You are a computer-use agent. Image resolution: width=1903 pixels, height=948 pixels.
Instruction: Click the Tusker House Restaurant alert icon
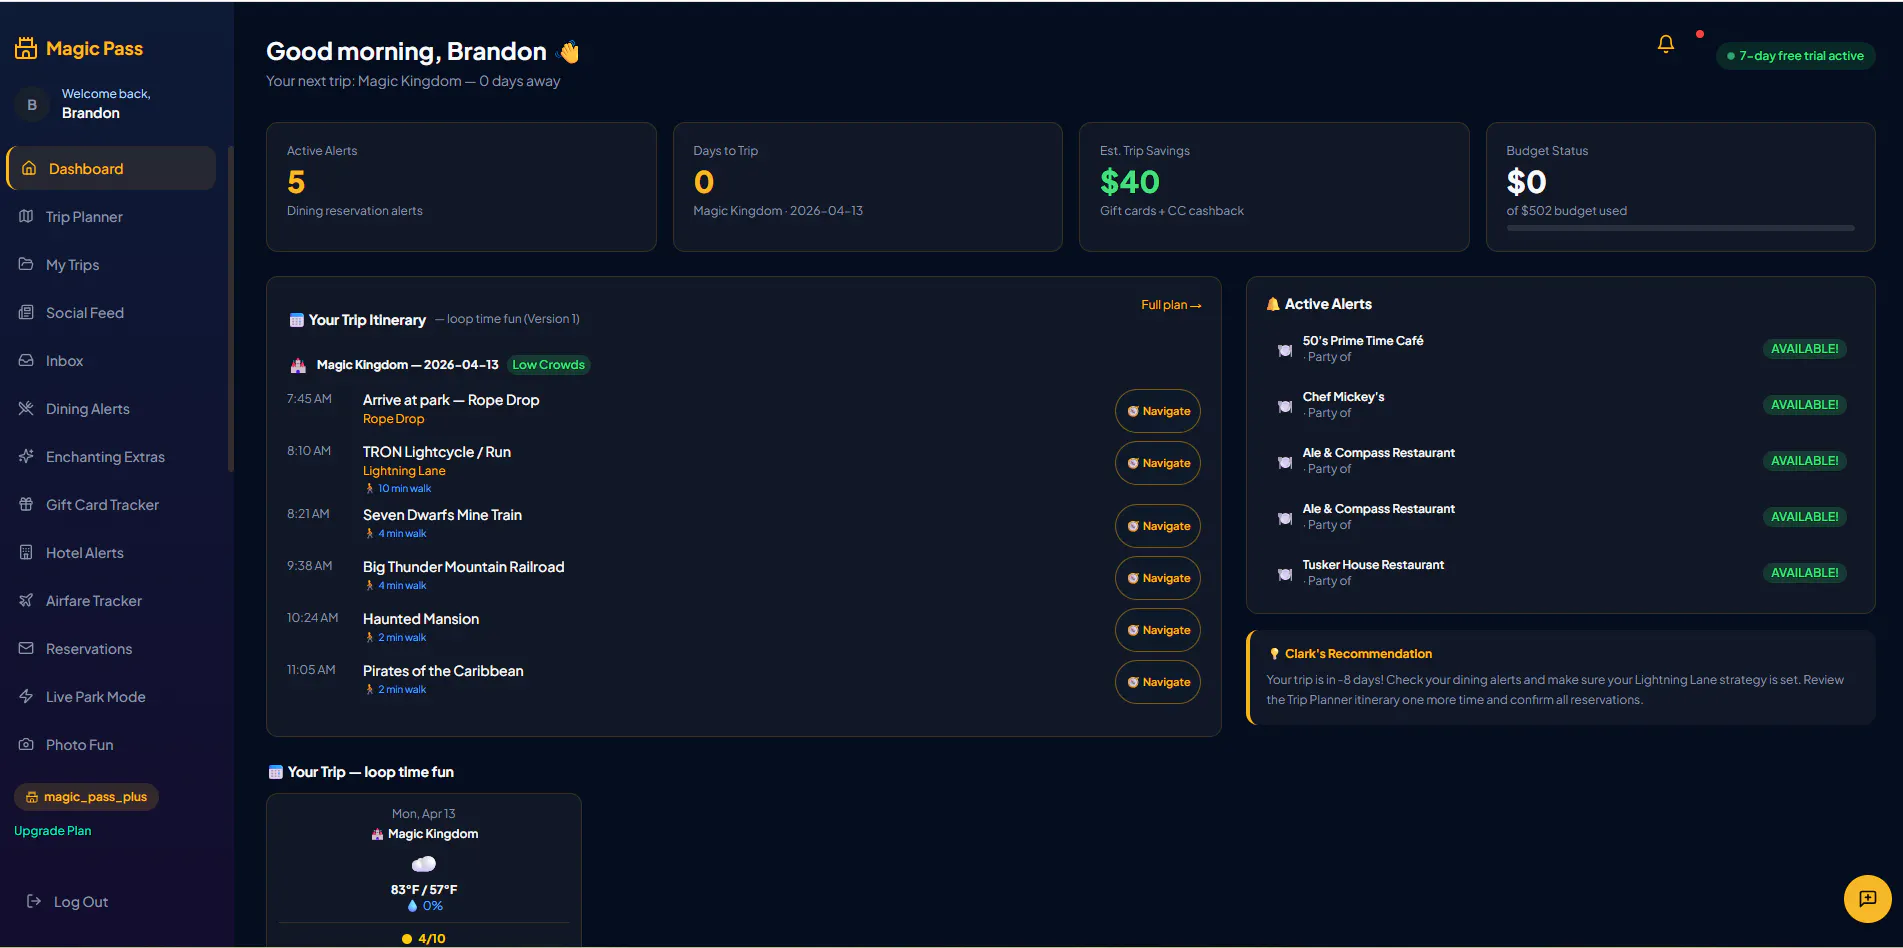[x=1285, y=574]
